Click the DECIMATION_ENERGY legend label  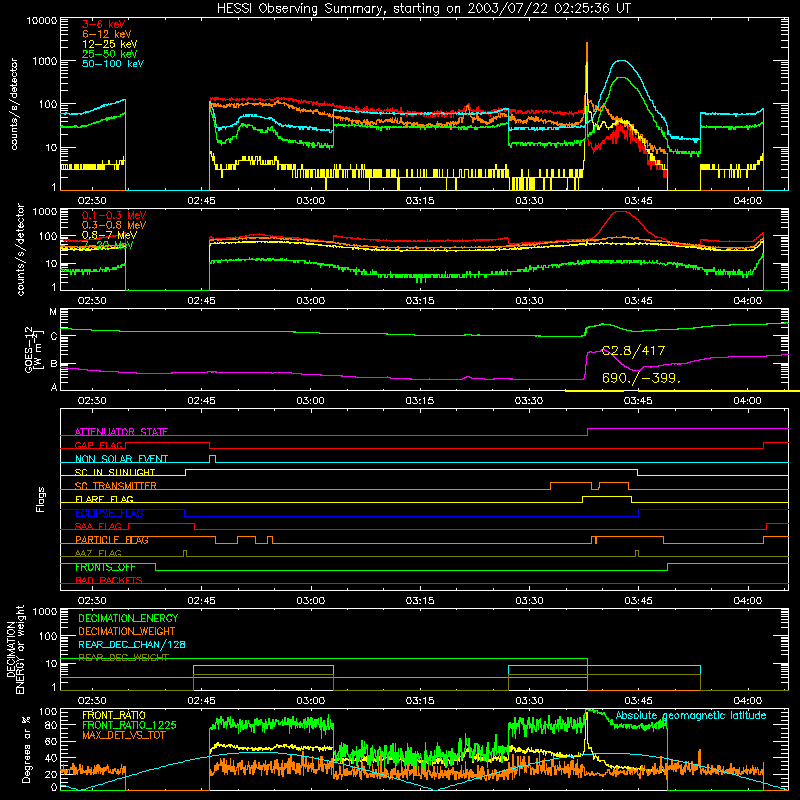[x=128, y=618]
